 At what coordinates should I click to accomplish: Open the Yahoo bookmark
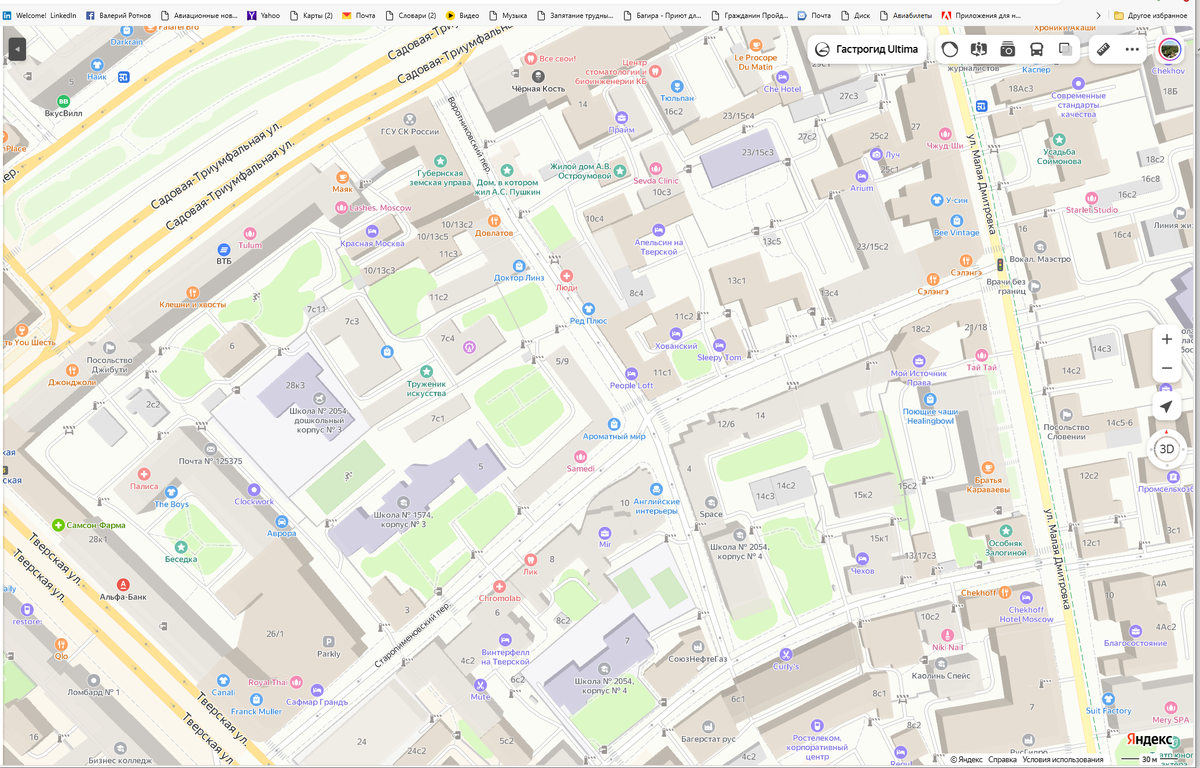point(263,15)
